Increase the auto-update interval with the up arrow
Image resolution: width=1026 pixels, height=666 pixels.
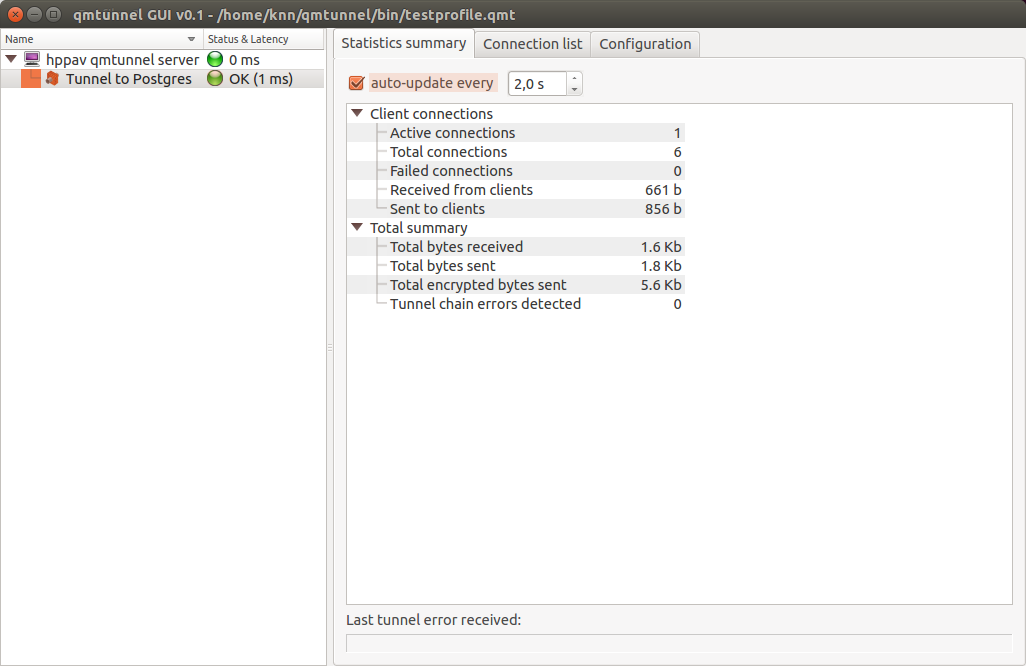point(574,78)
